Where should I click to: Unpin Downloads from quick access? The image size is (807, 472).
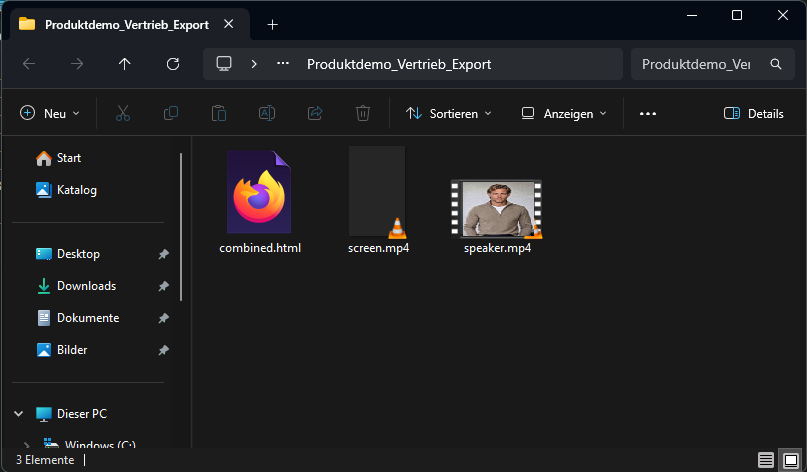pyautogui.click(x=163, y=286)
